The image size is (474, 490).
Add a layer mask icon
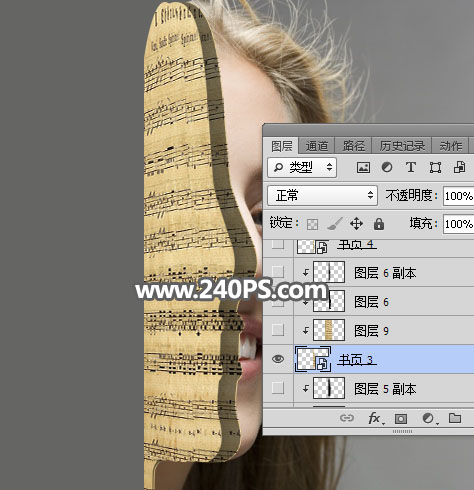400,418
